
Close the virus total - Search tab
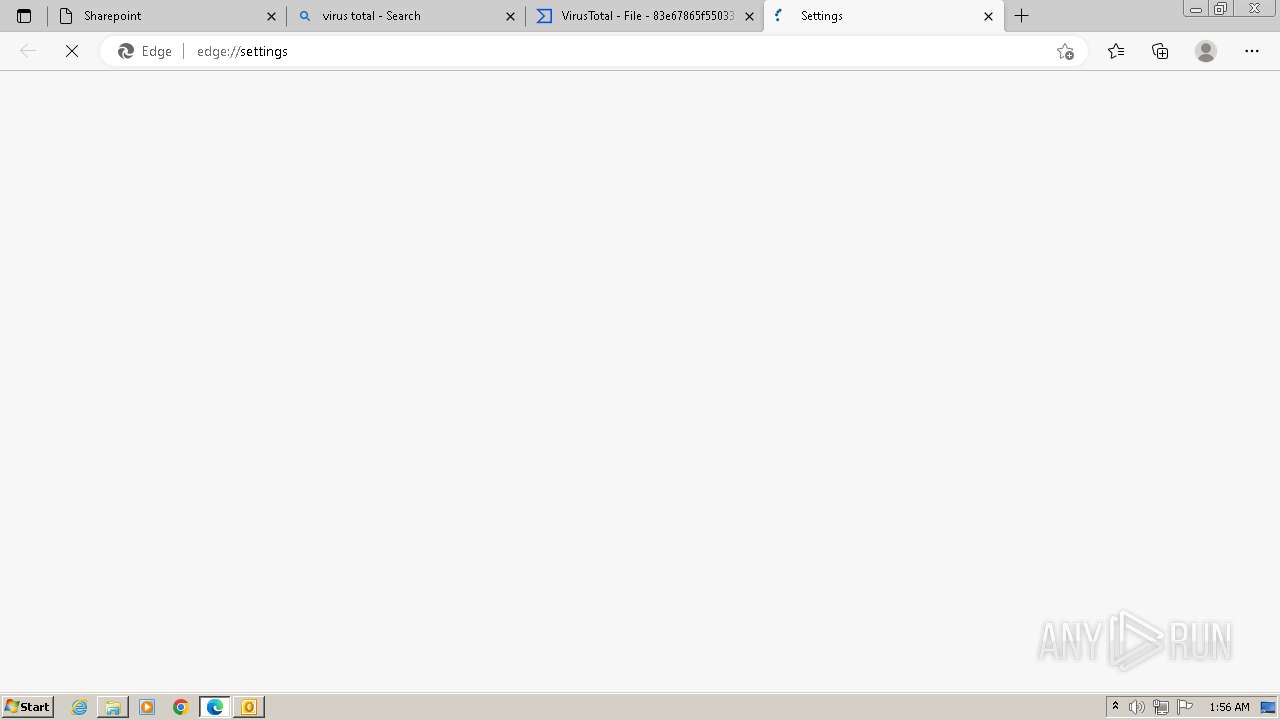(510, 16)
